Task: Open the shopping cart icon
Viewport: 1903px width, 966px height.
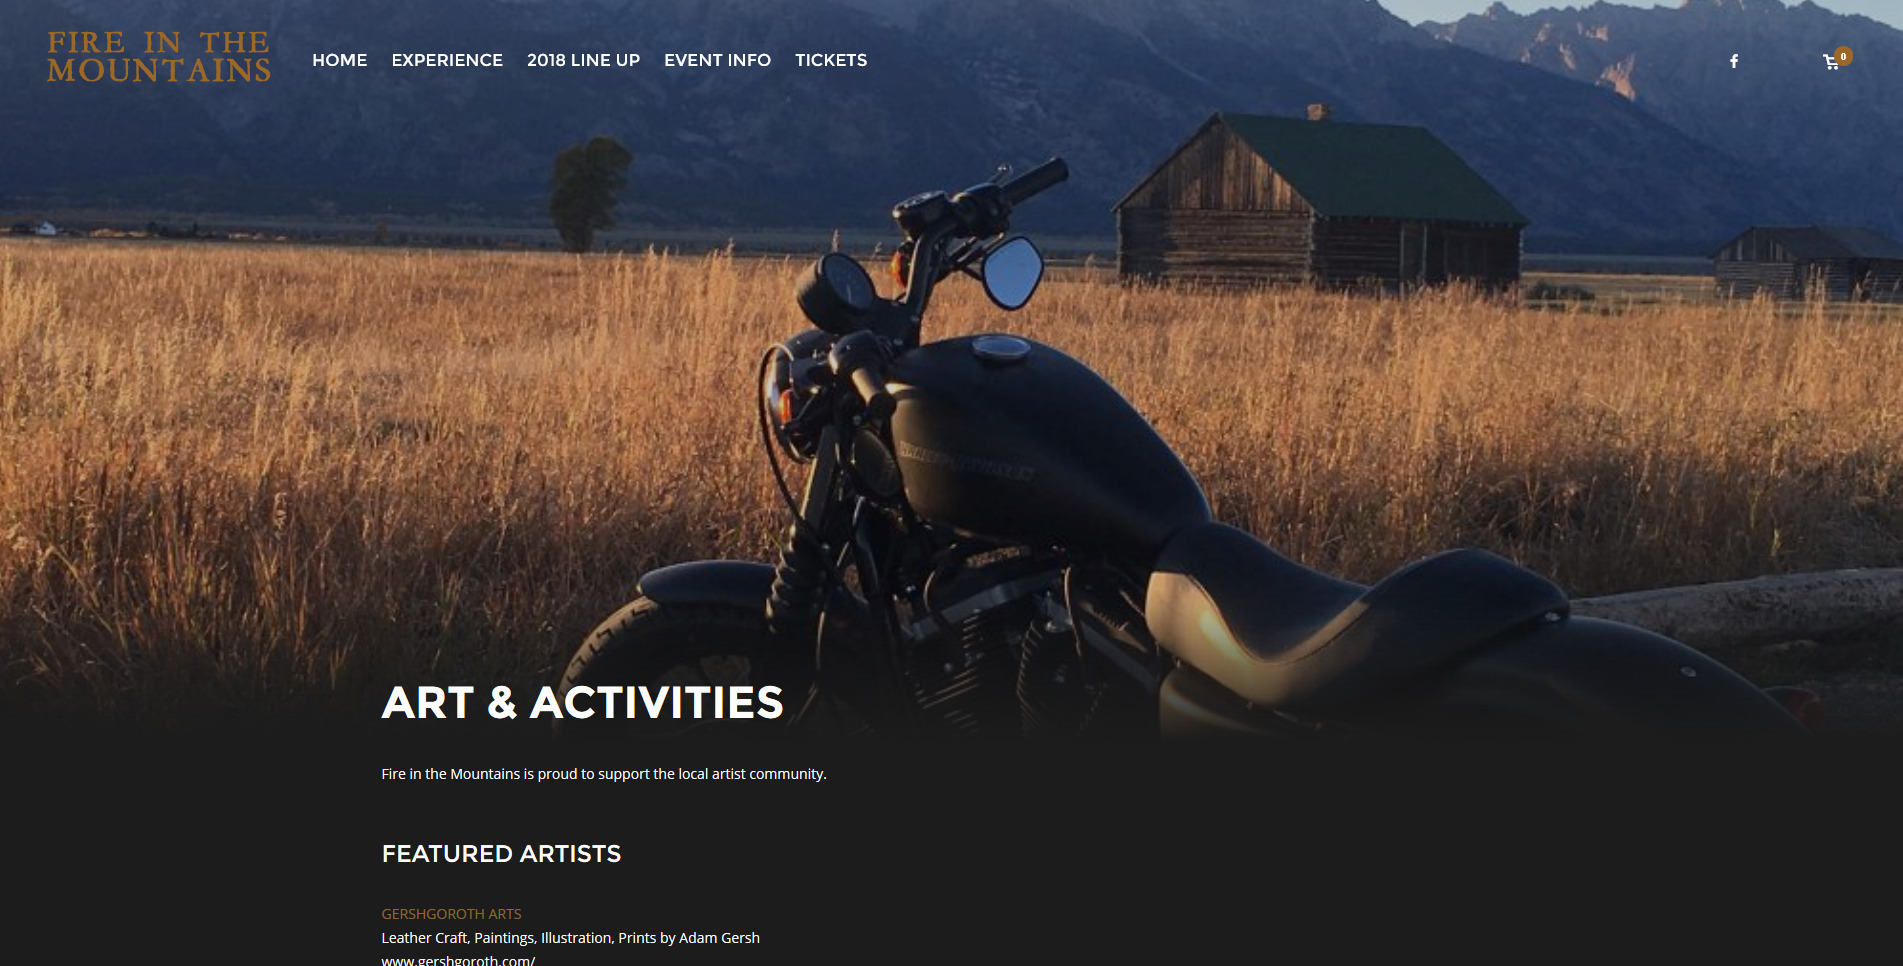Action: point(1831,62)
